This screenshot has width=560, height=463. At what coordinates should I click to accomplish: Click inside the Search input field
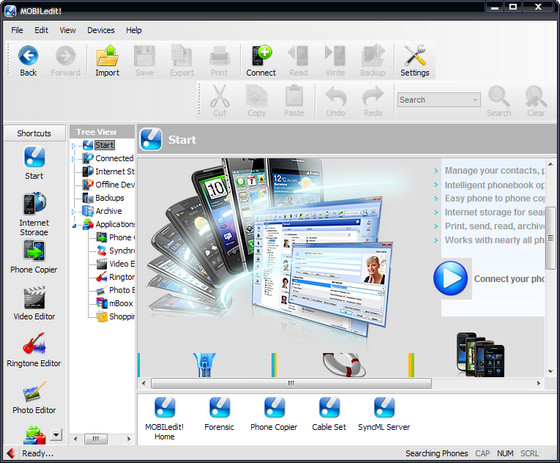coord(434,100)
